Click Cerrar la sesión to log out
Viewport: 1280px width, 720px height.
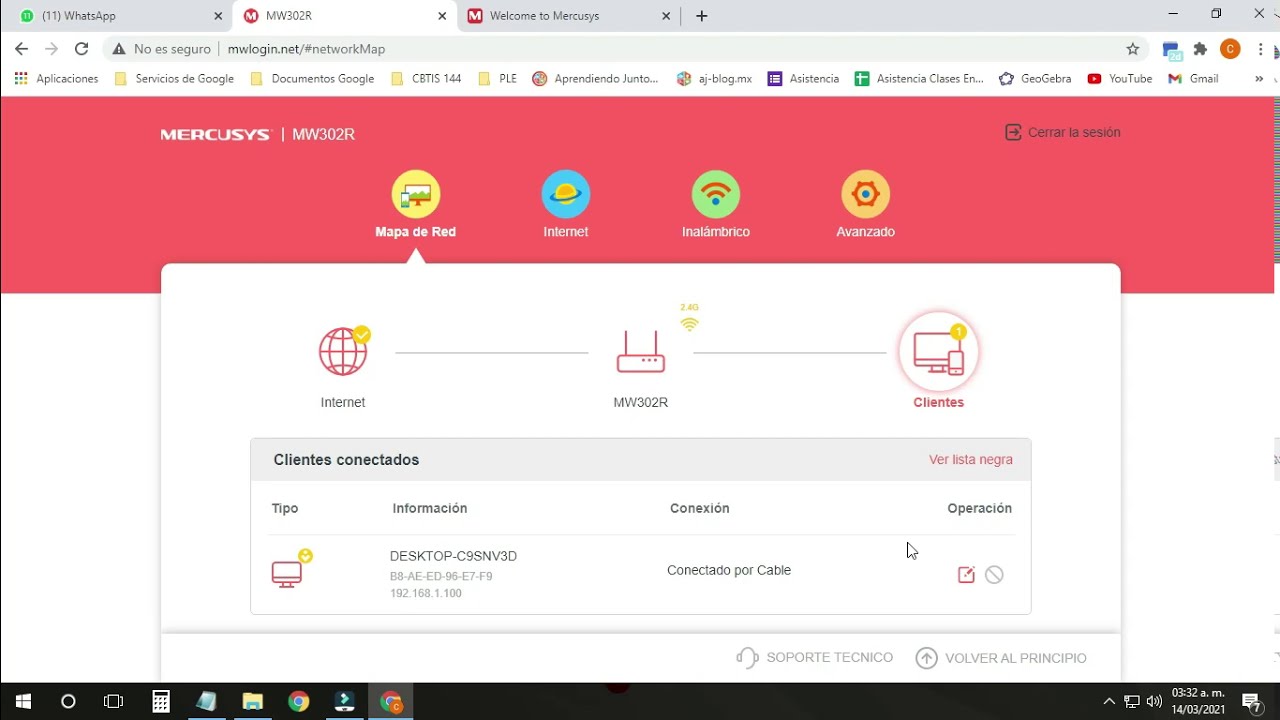click(1062, 132)
